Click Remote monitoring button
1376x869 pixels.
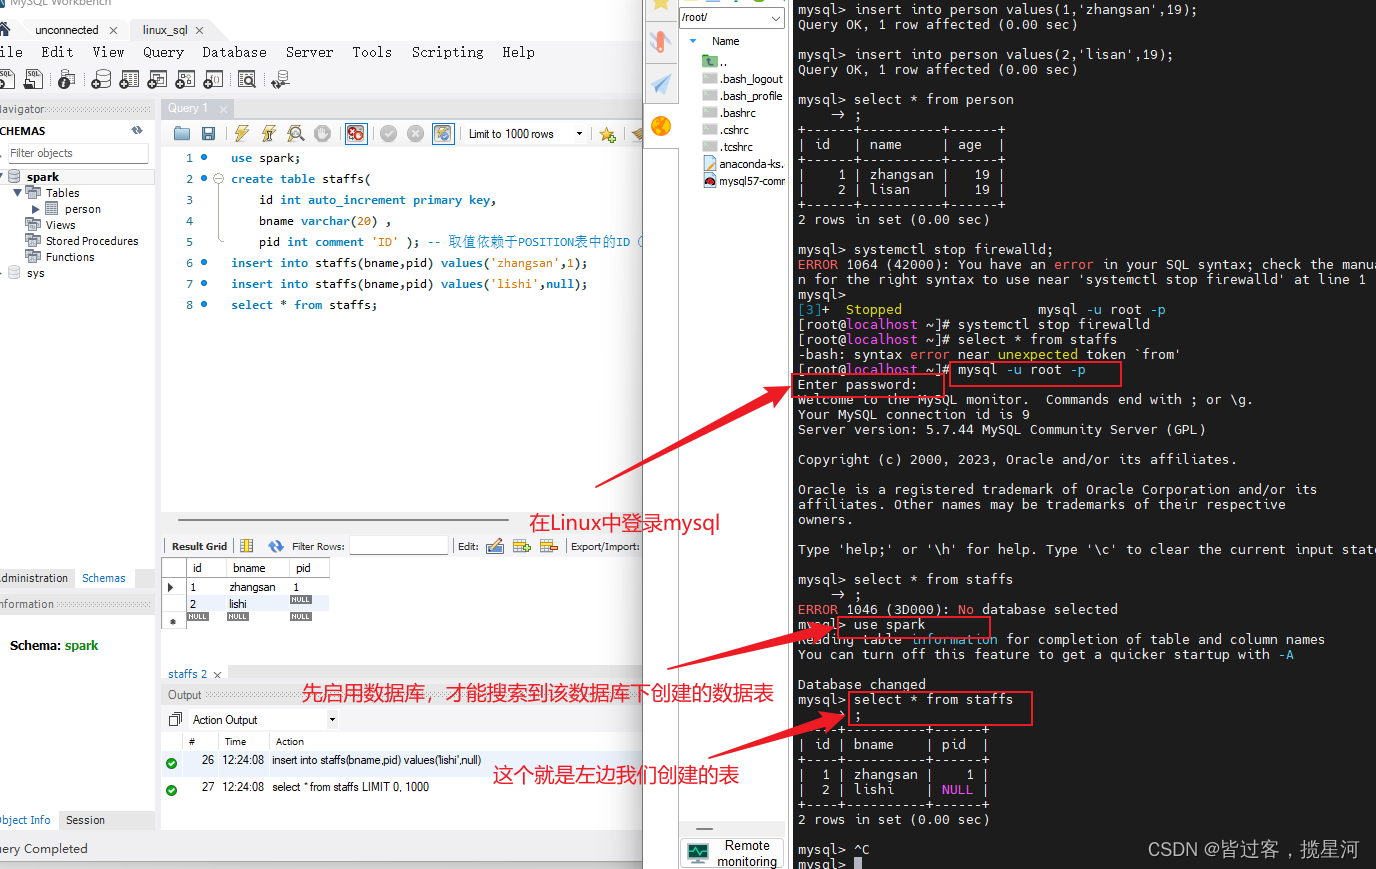(x=733, y=853)
